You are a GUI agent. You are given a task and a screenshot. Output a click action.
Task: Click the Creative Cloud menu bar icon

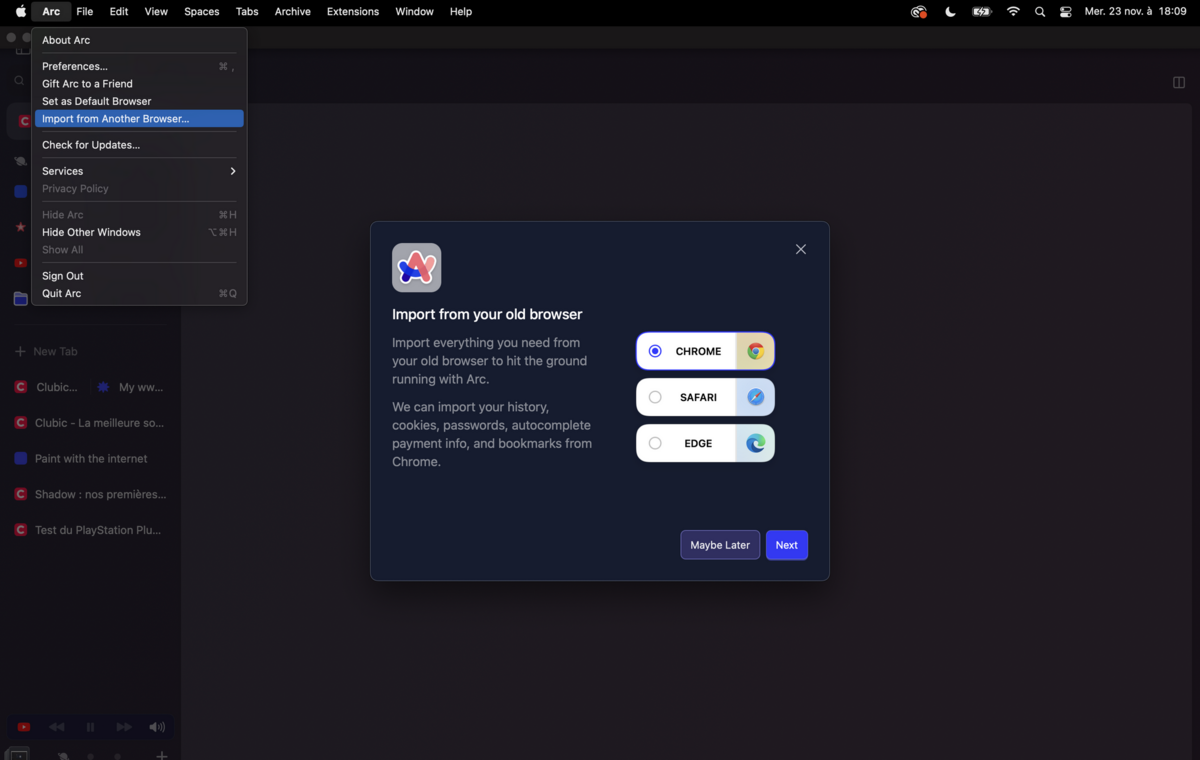pyautogui.click(x=918, y=12)
